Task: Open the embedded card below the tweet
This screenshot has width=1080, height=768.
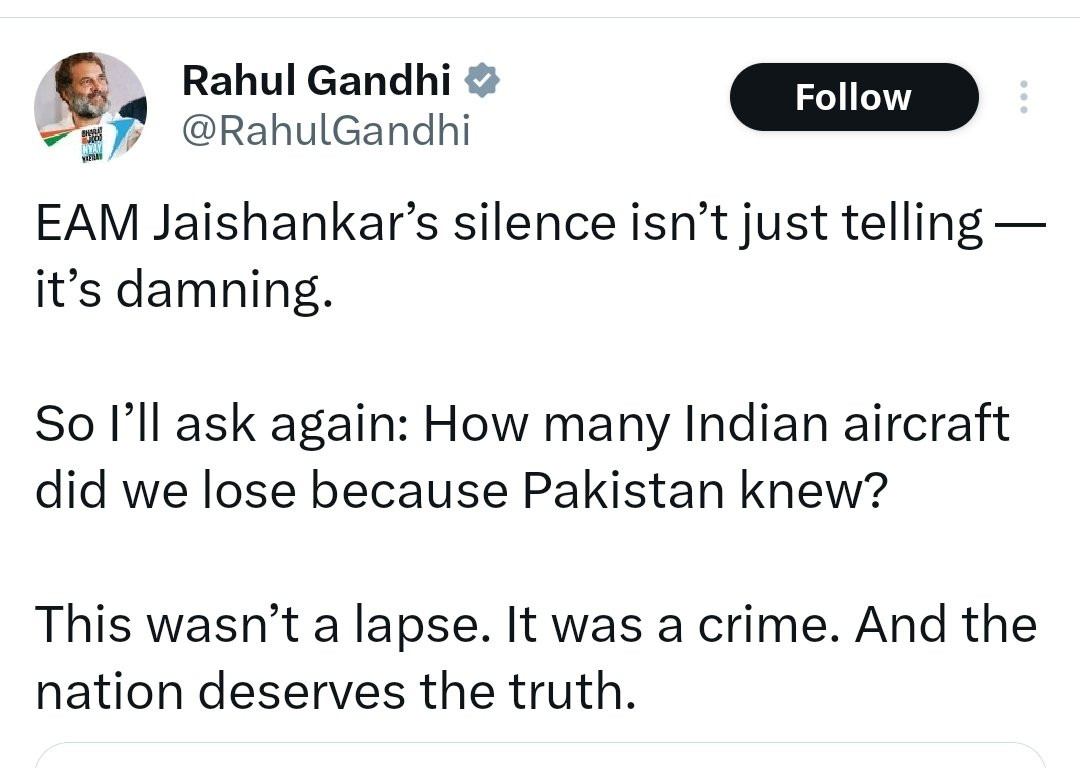Action: click(540, 755)
